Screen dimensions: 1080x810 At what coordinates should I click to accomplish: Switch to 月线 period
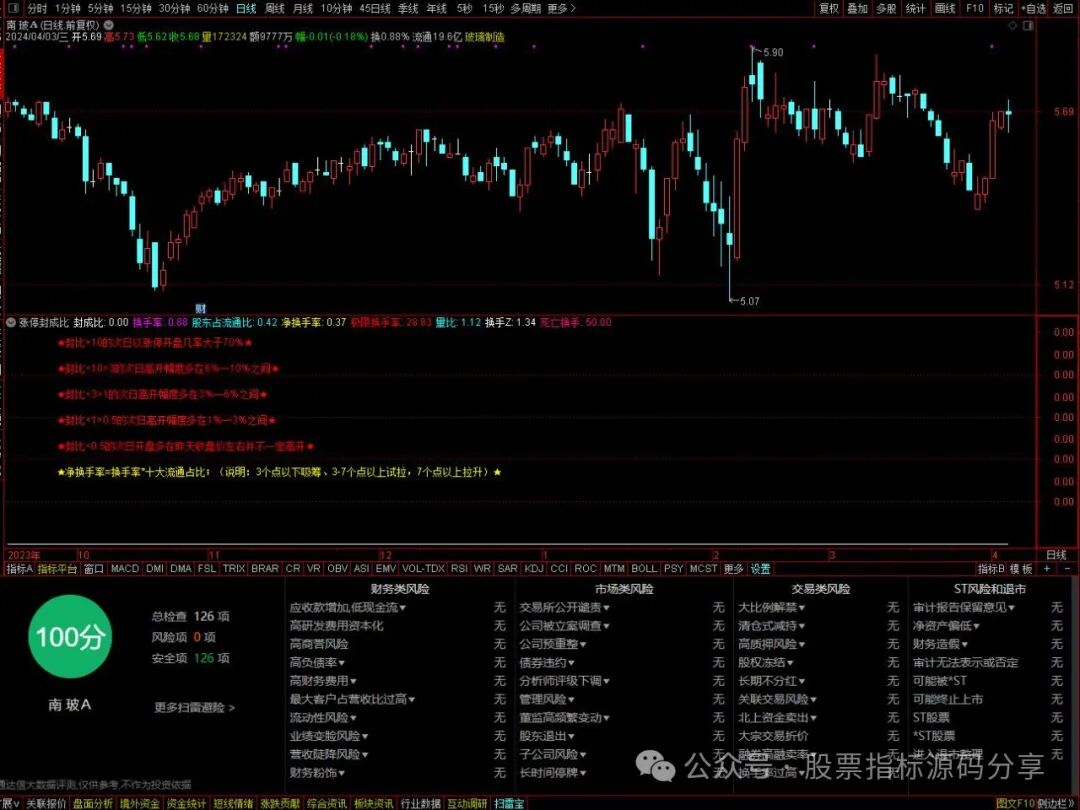coord(303,8)
